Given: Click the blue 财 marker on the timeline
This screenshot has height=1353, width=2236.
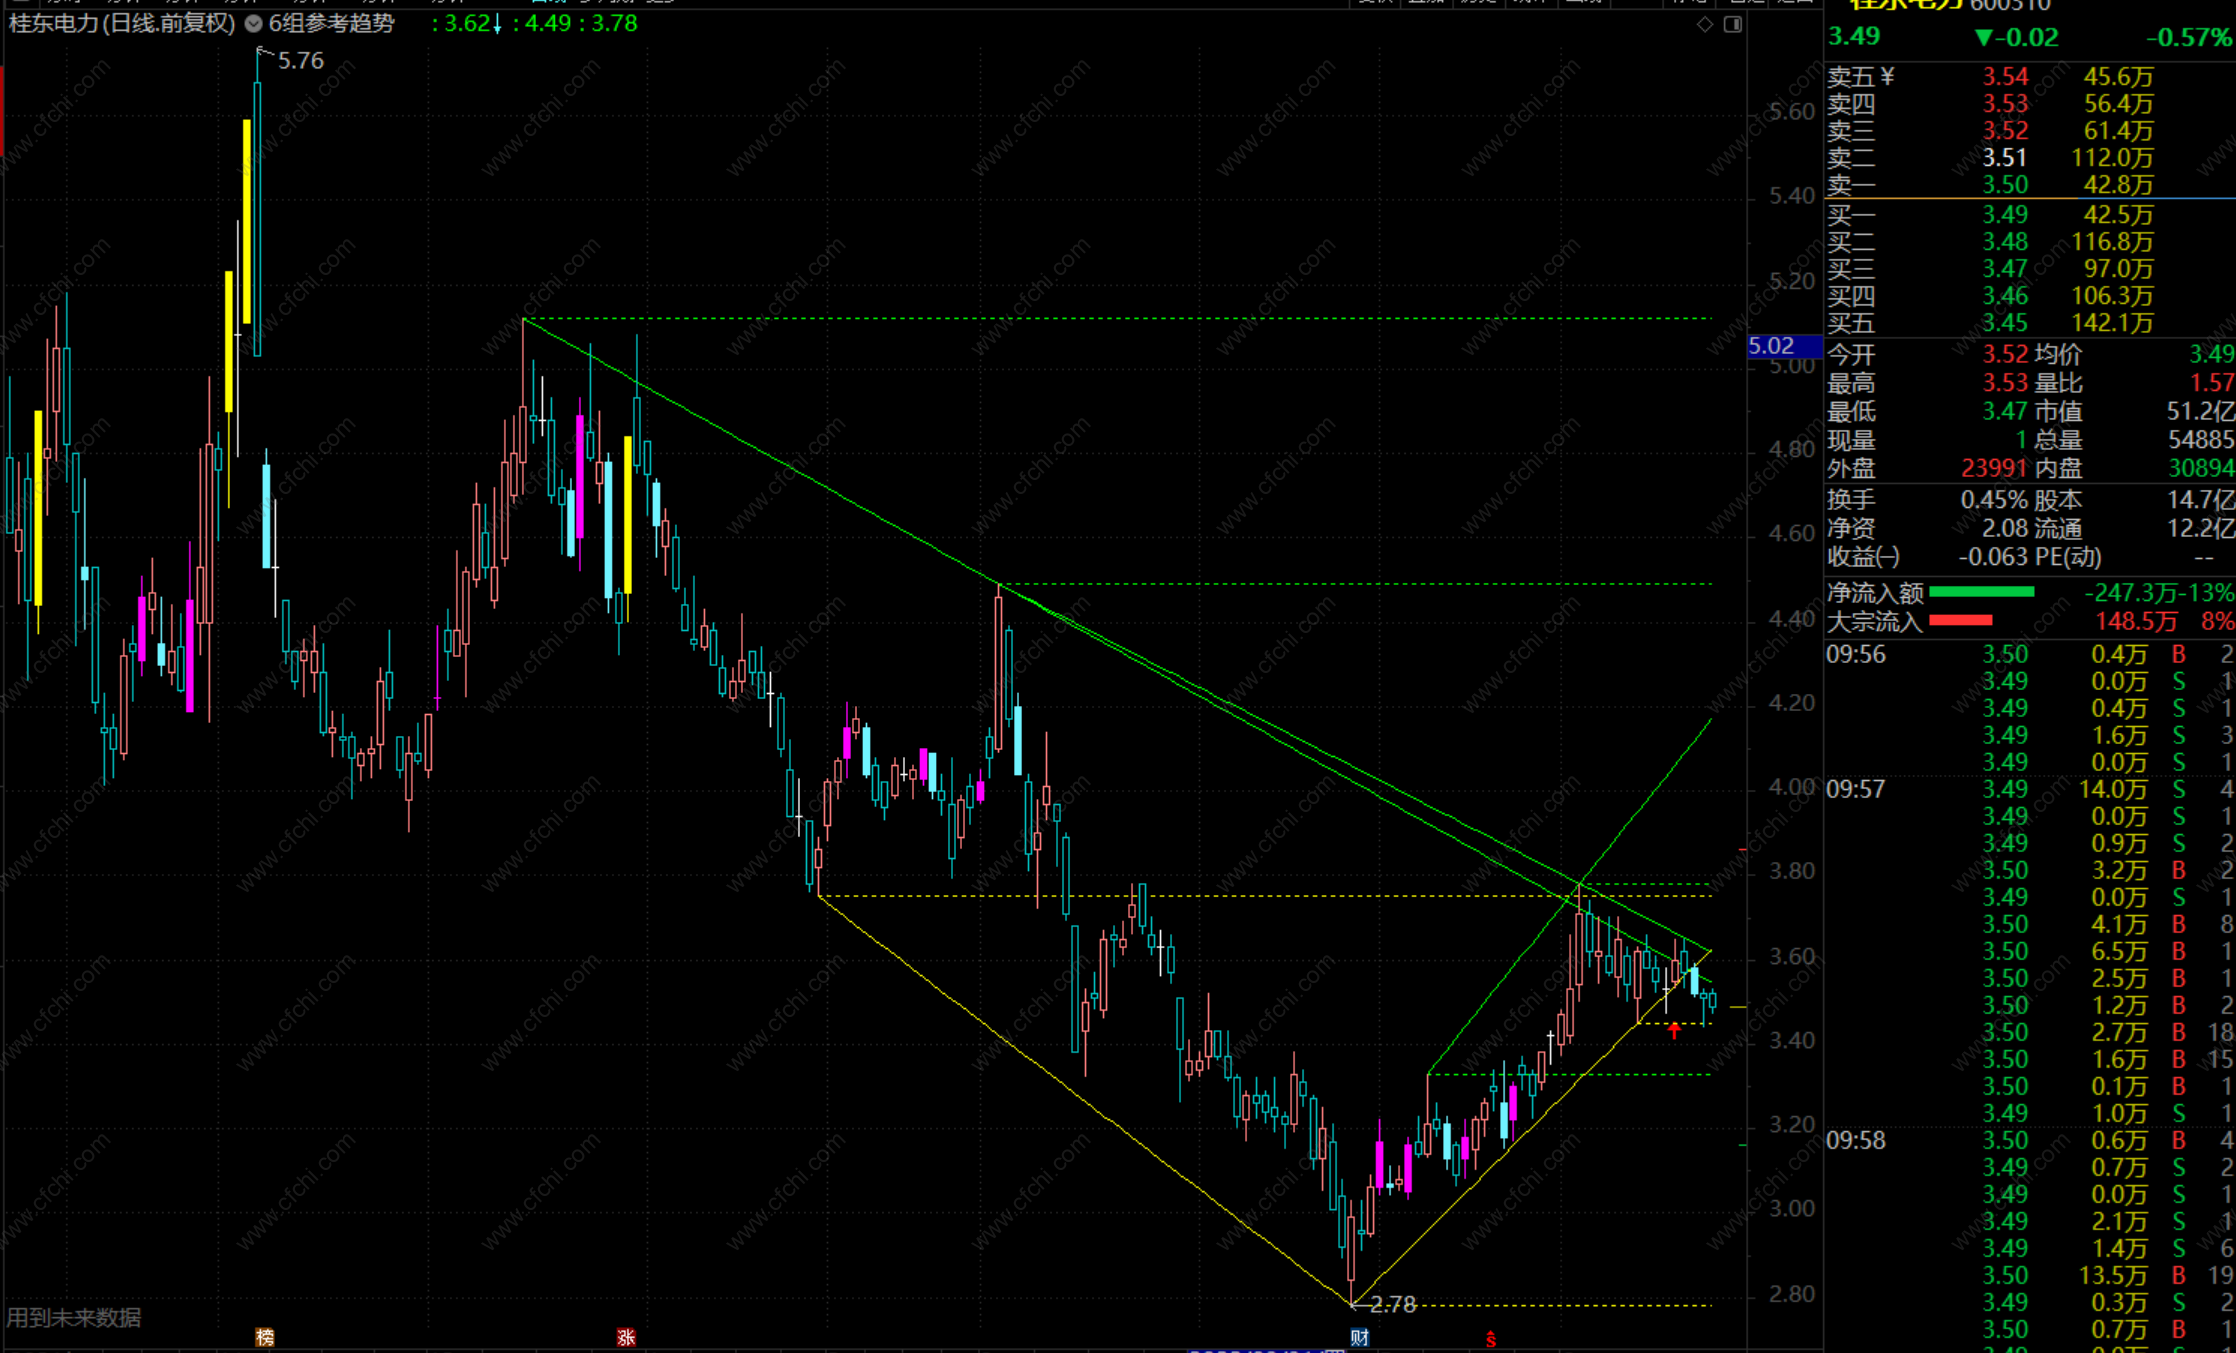Looking at the screenshot, I should (1359, 1337).
